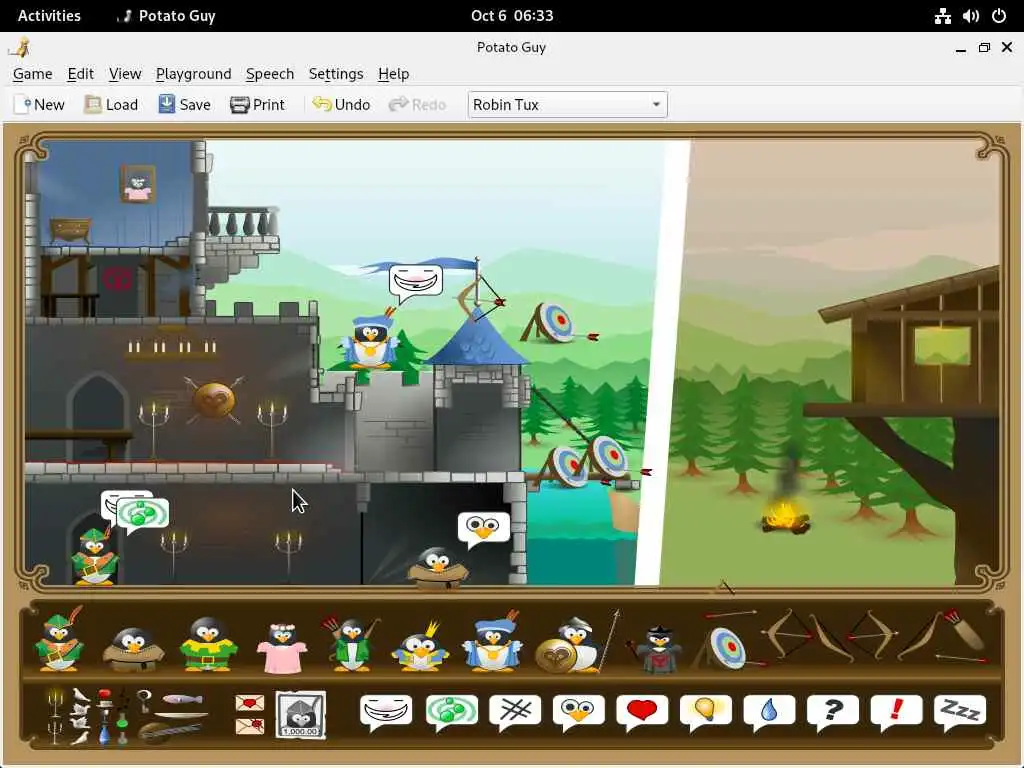Open the clock and calendar at Oct 6 06:33
Image resolution: width=1024 pixels, height=768 pixels.
(x=512, y=16)
